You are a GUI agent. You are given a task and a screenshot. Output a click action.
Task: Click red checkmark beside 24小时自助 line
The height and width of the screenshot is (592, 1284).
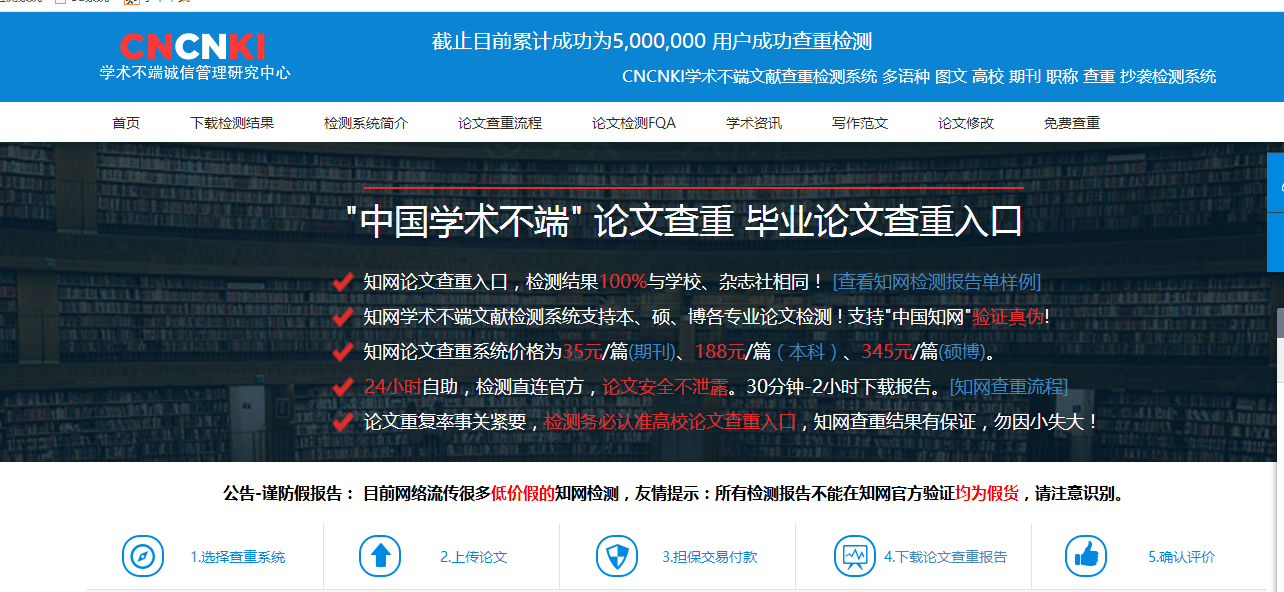pyautogui.click(x=342, y=386)
